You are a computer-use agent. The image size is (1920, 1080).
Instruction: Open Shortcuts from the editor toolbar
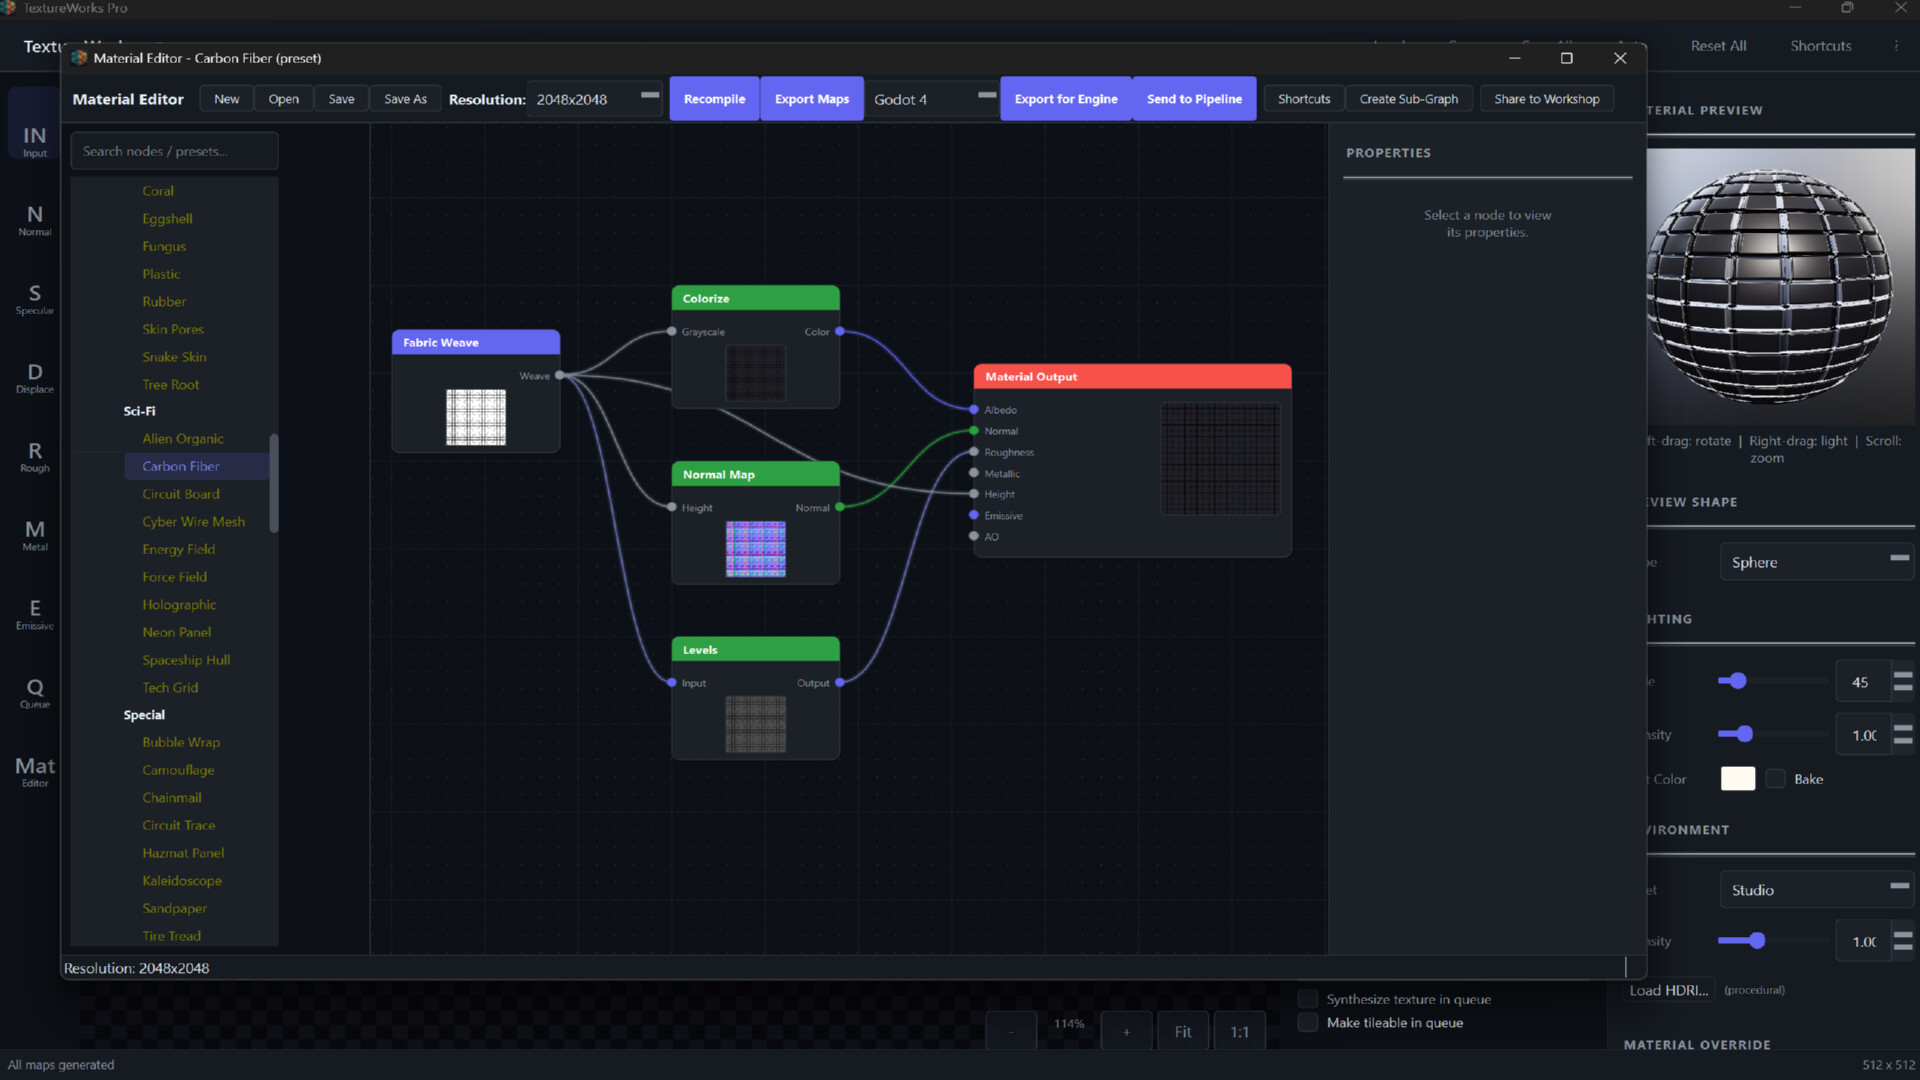pos(1304,98)
